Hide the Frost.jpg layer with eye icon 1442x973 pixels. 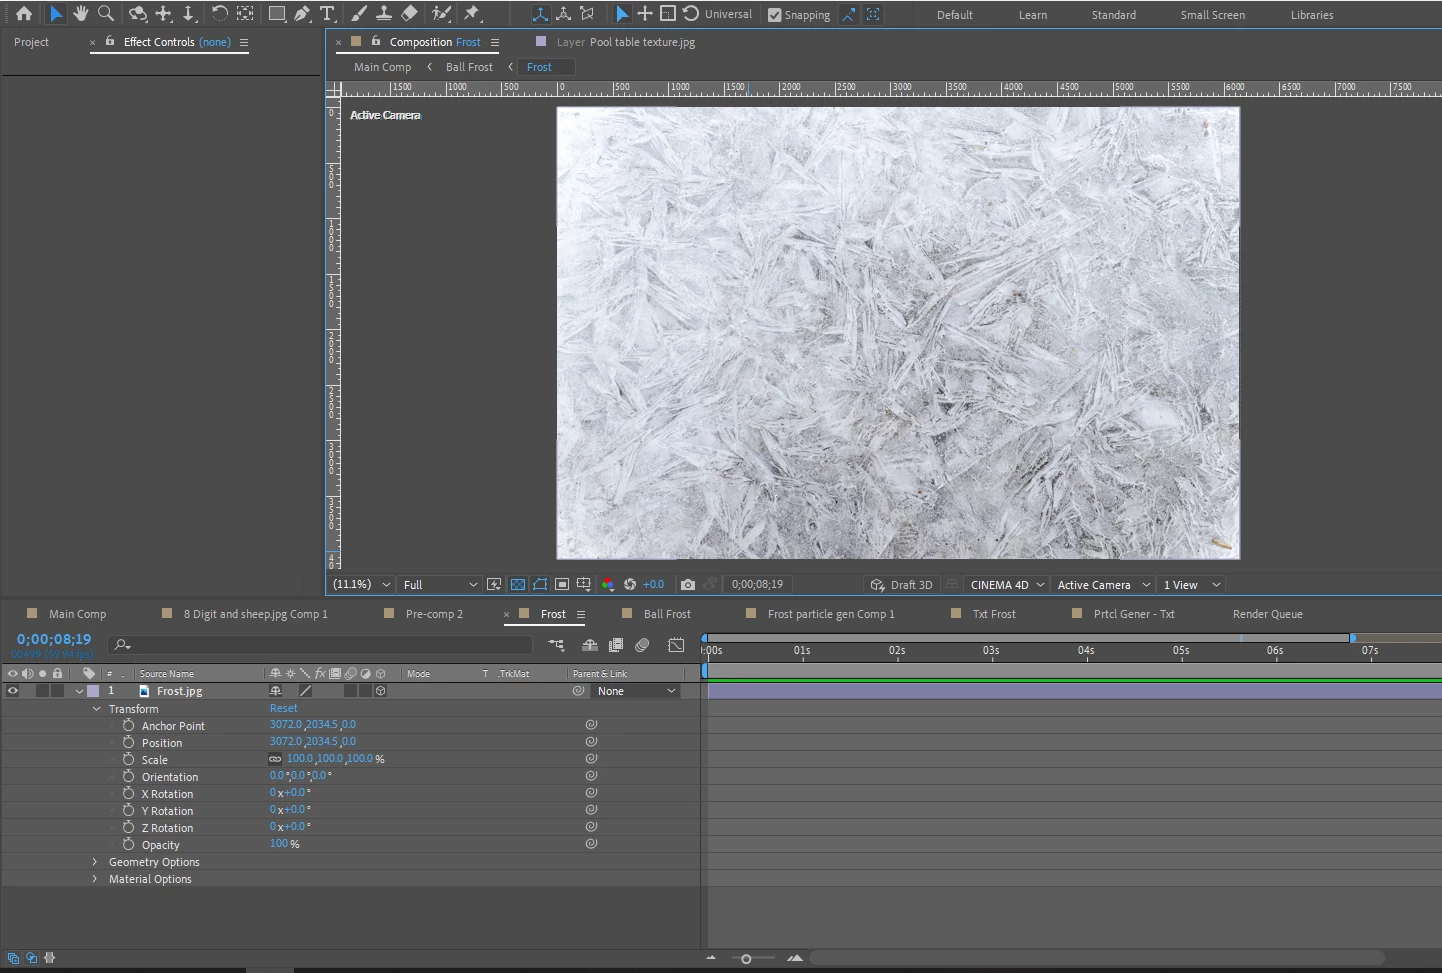click(x=13, y=691)
